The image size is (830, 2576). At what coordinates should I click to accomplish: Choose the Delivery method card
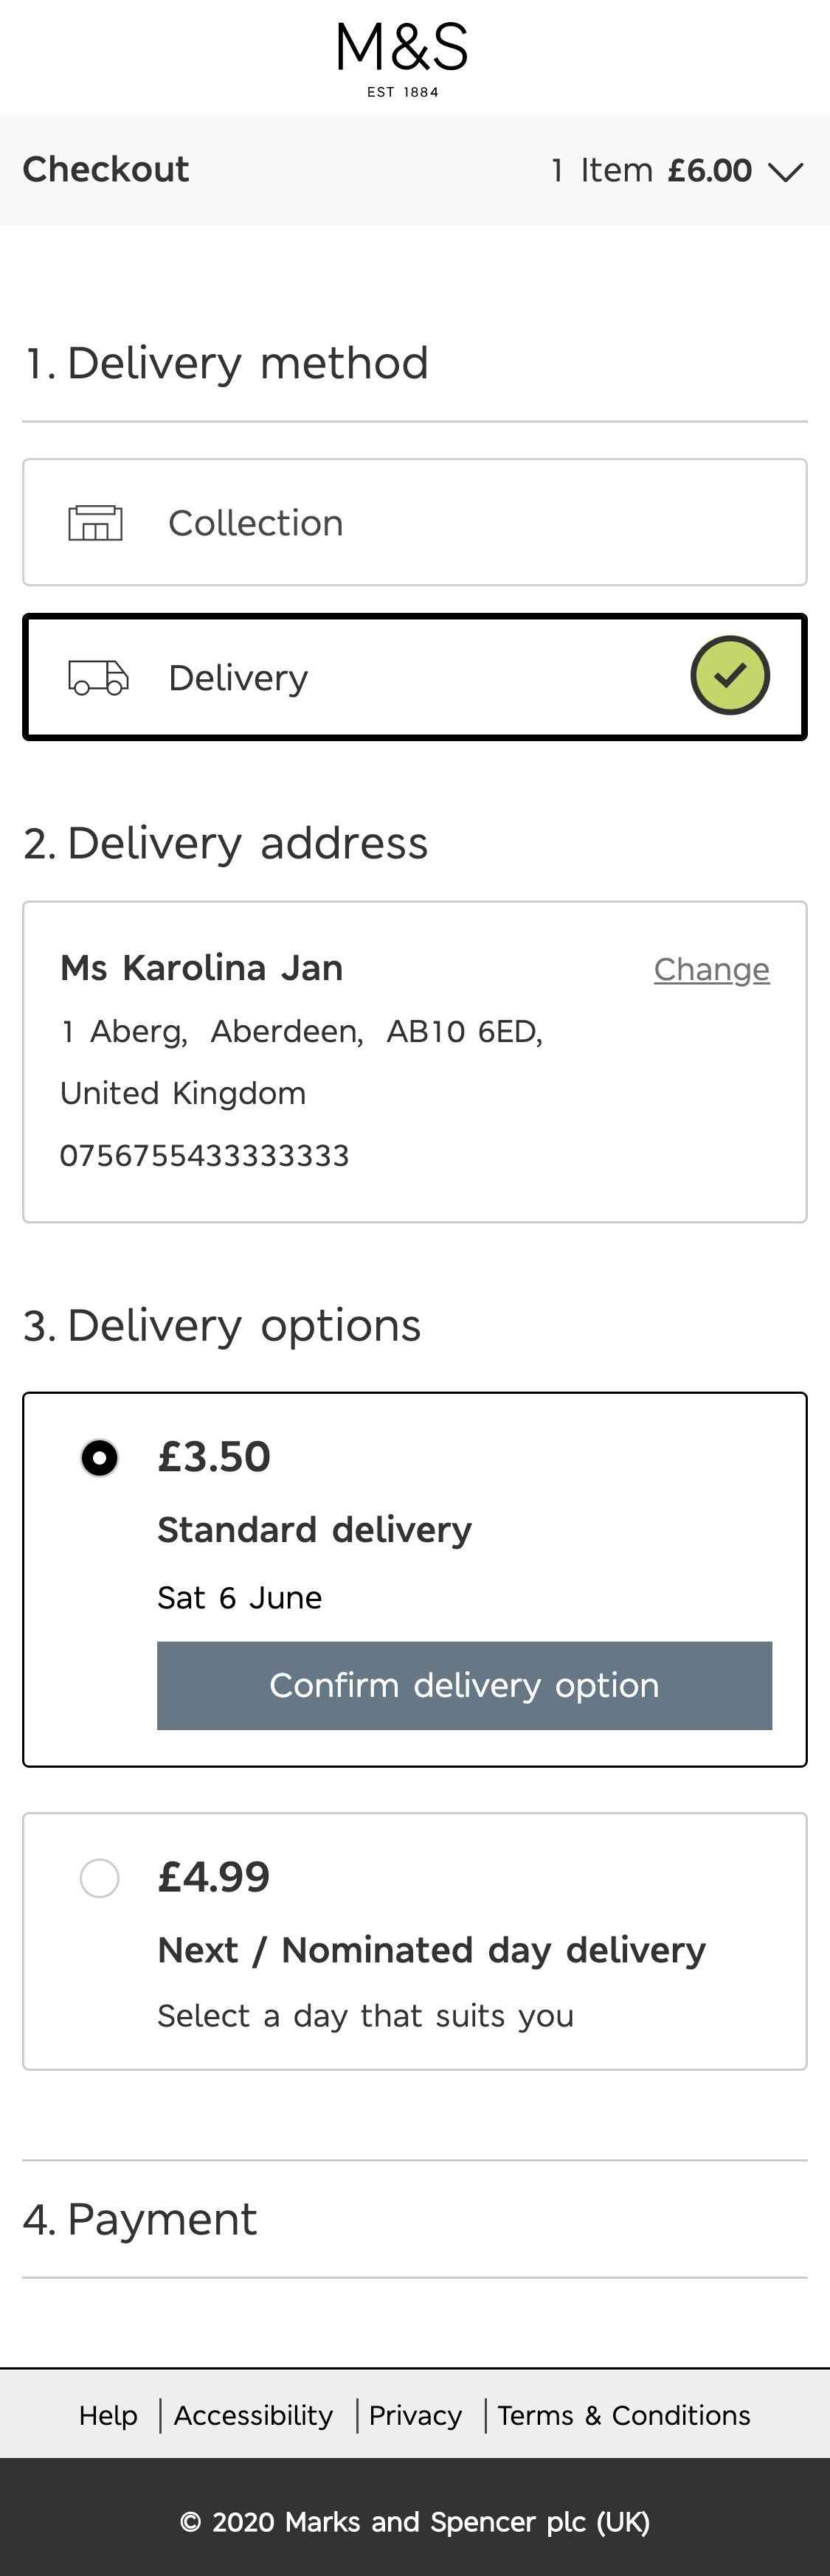pos(414,676)
